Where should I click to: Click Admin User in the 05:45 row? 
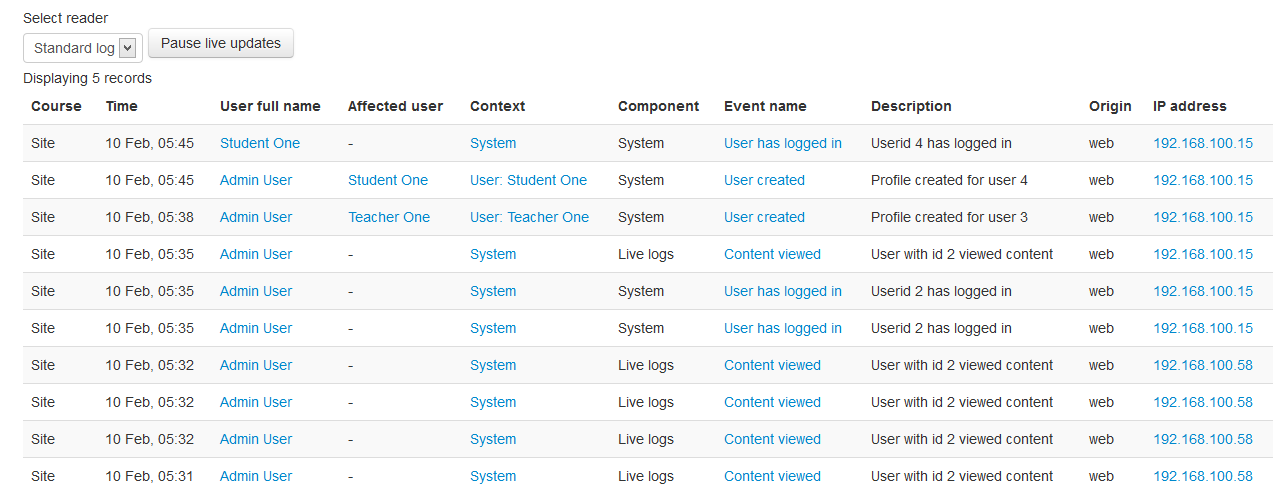click(x=256, y=180)
